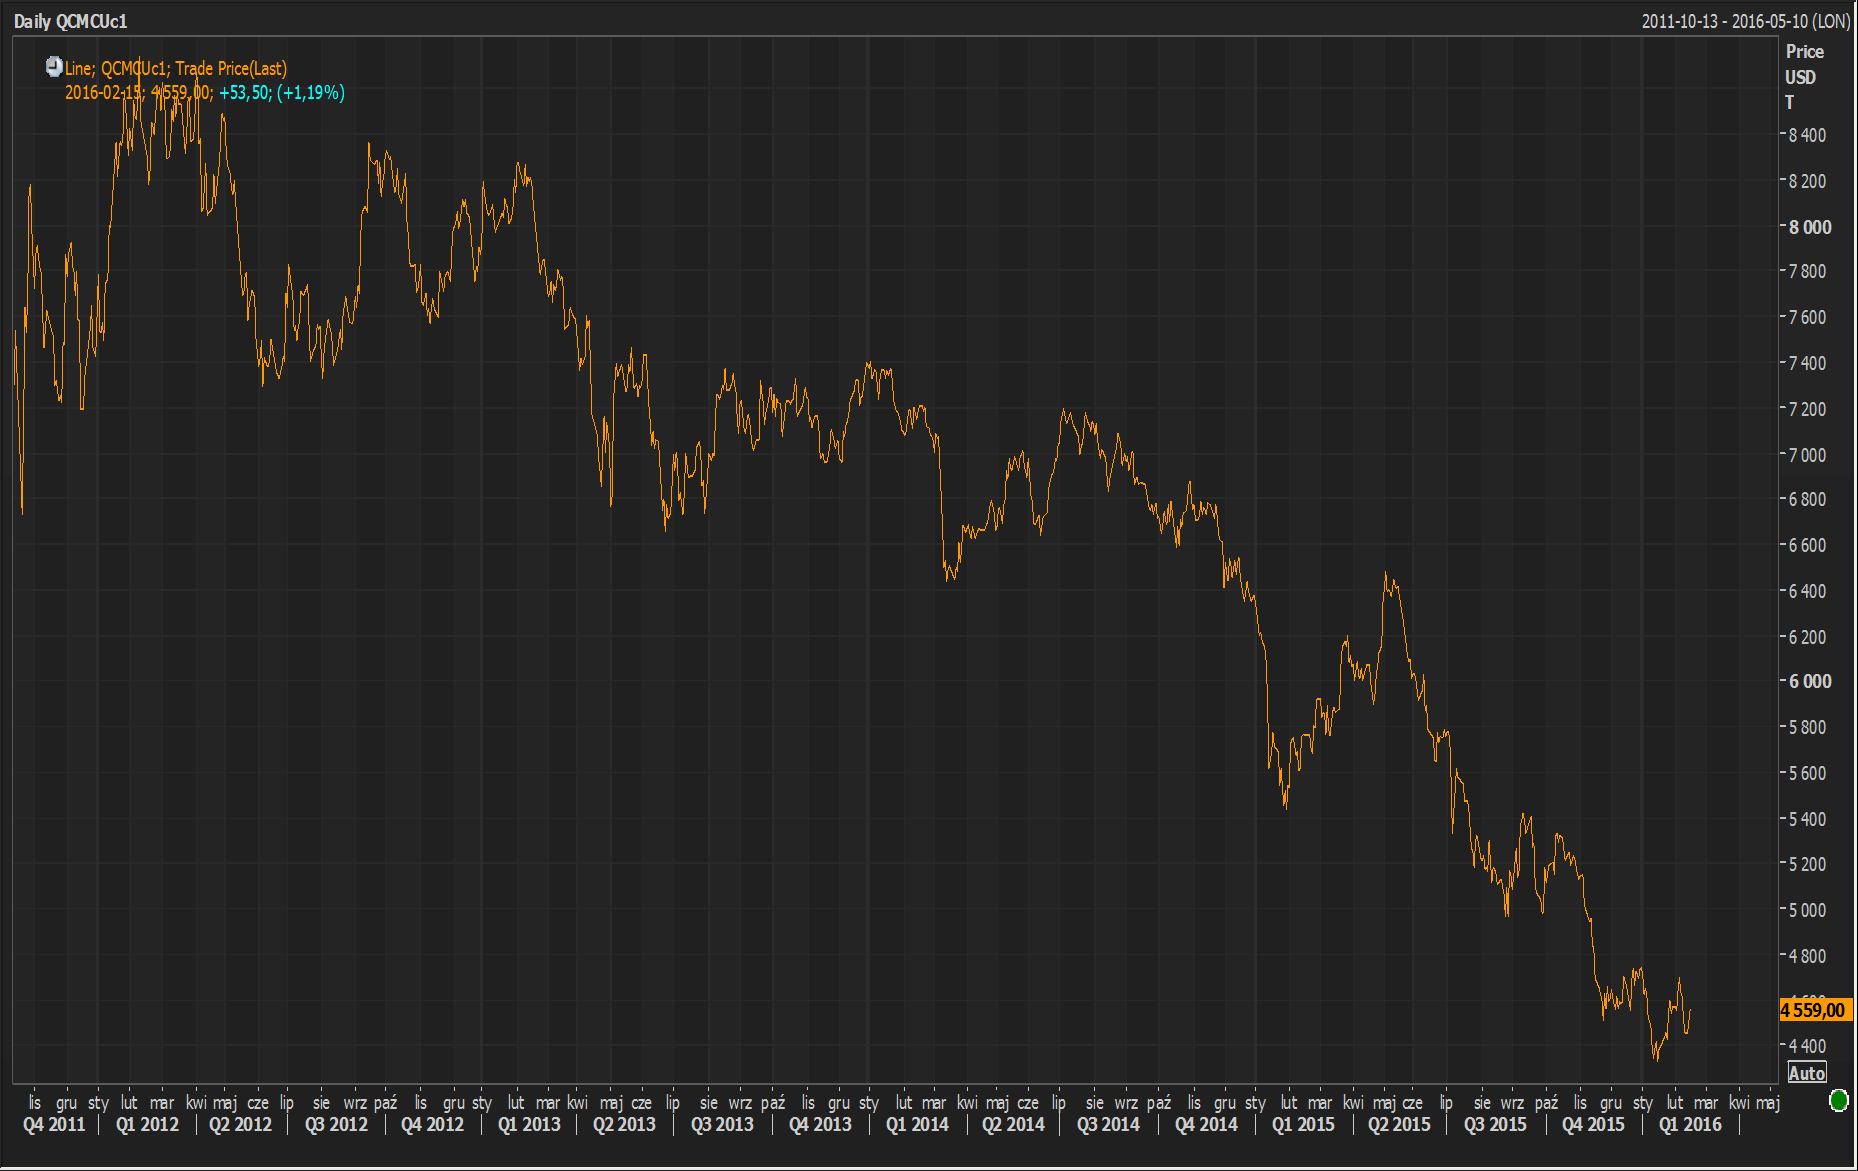Click the 7 800 price axis label

(1807, 271)
